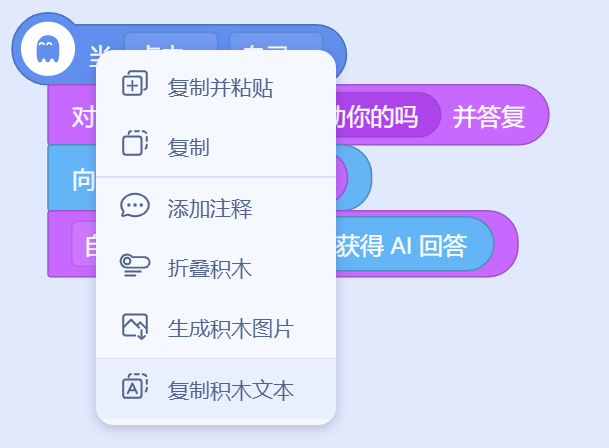
Task: Open the first dropdown on the event block
Action: pyautogui.click(x=171, y=42)
